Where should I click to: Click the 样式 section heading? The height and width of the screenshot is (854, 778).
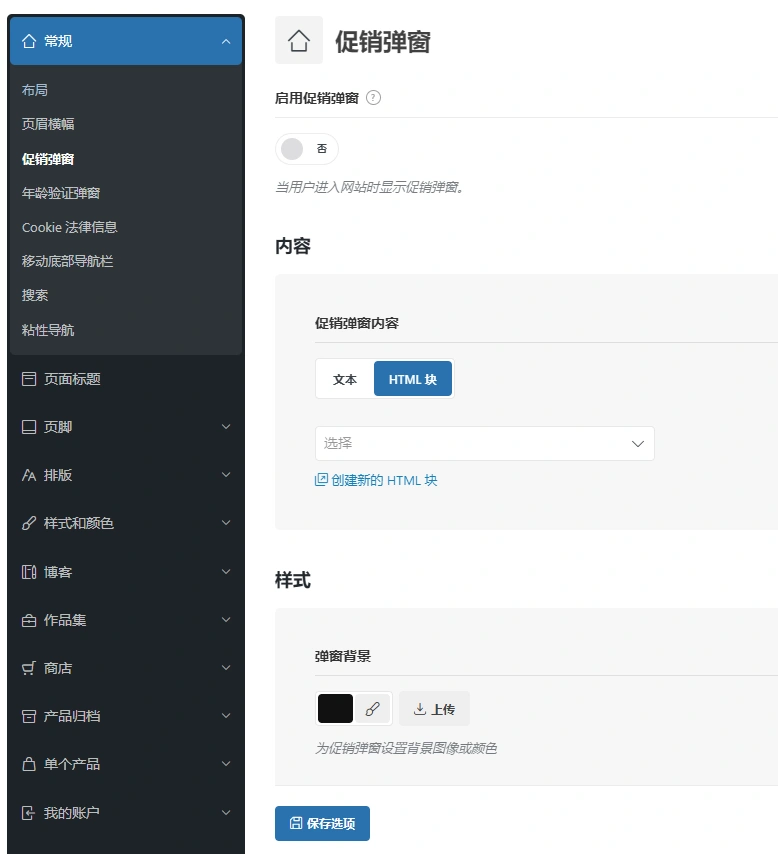[x=293, y=580]
